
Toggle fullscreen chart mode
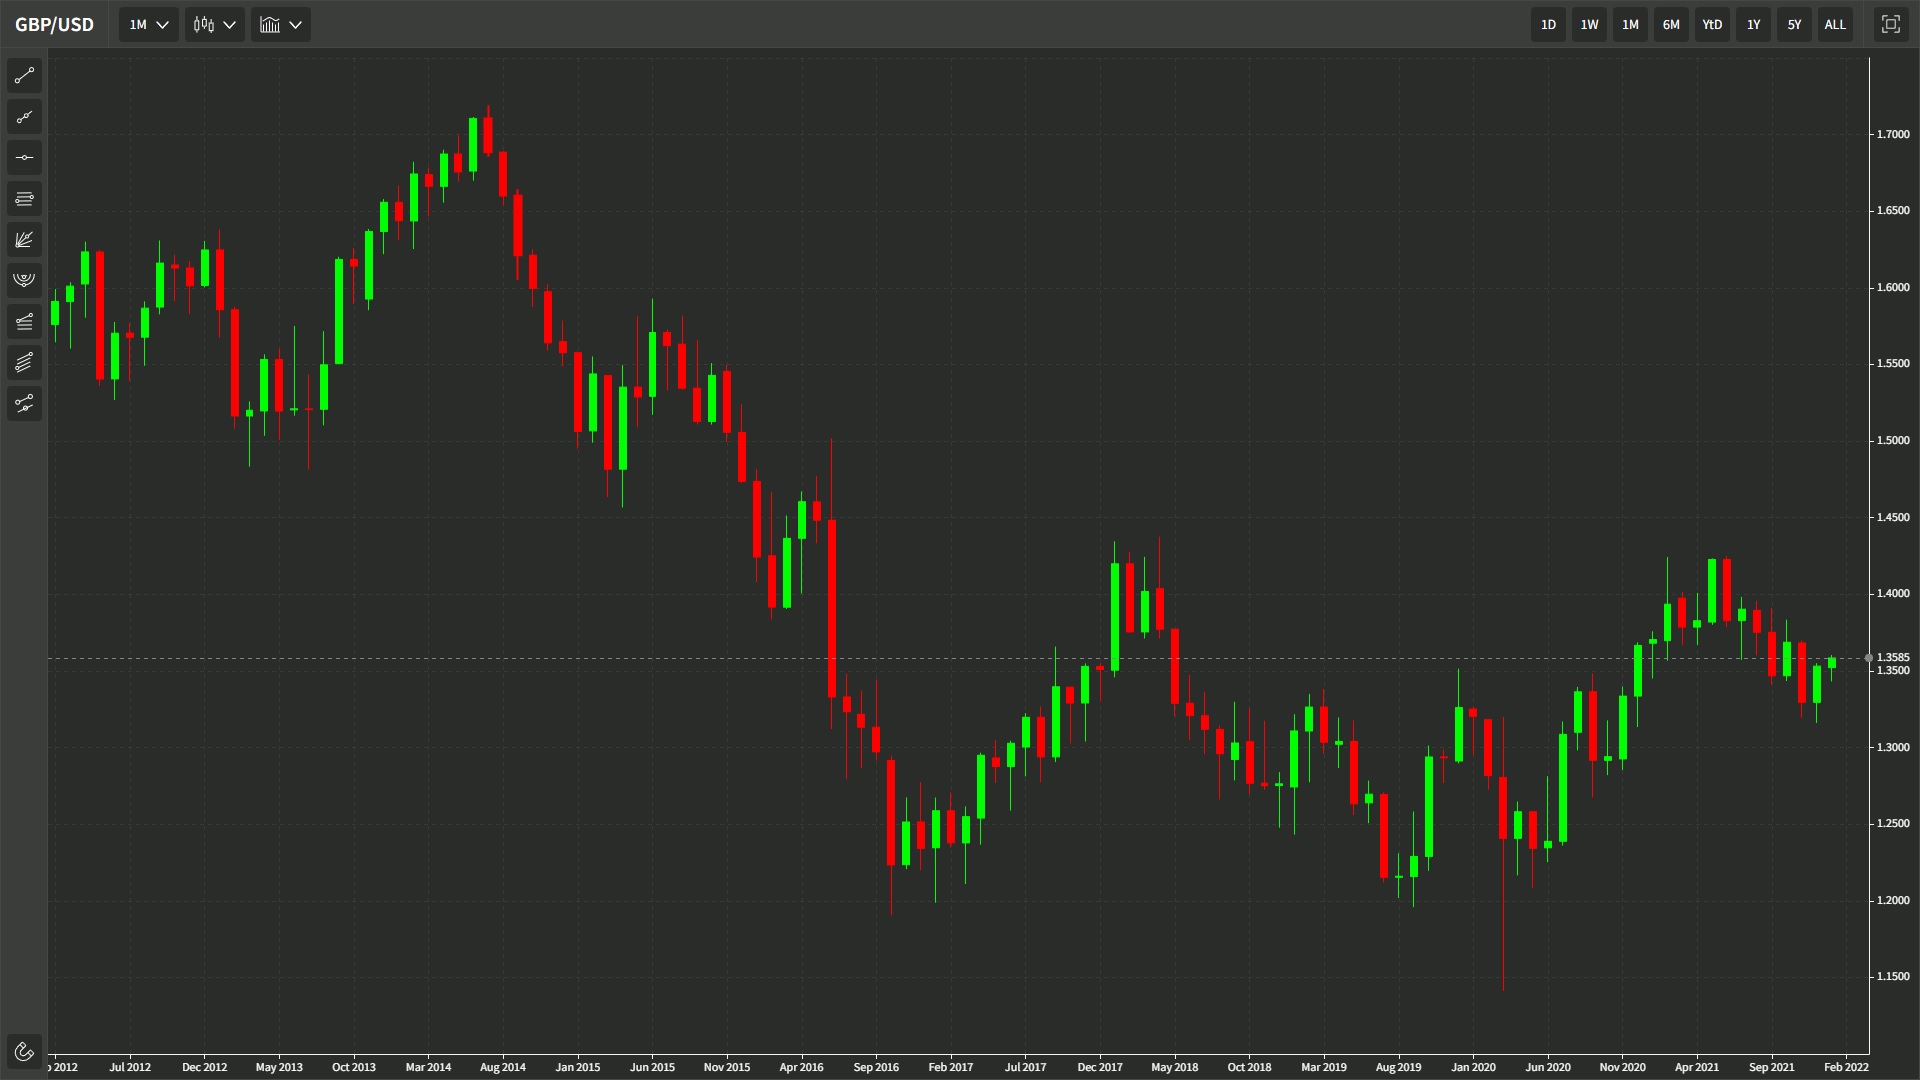pos(1890,25)
